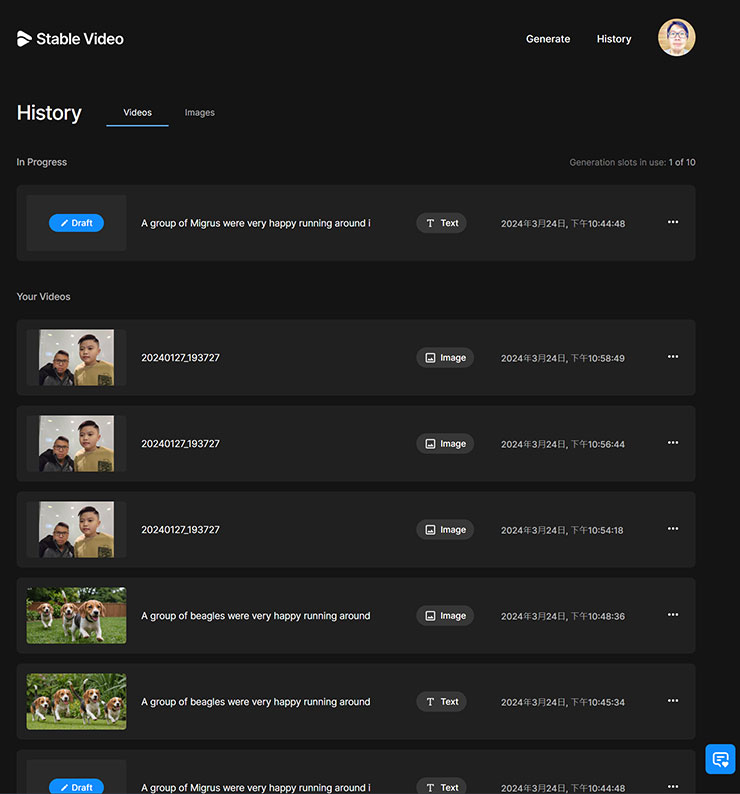Screen dimensions: 740x794
Task: Click the Text badge on the in-progress Migrus row
Action: click(x=441, y=223)
